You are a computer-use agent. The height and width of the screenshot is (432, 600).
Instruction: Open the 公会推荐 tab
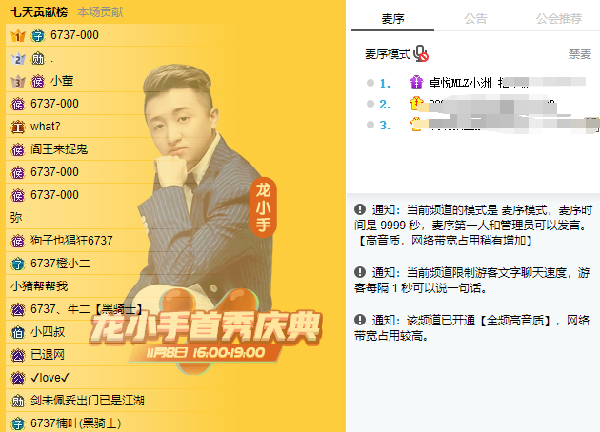click(559, 18)
